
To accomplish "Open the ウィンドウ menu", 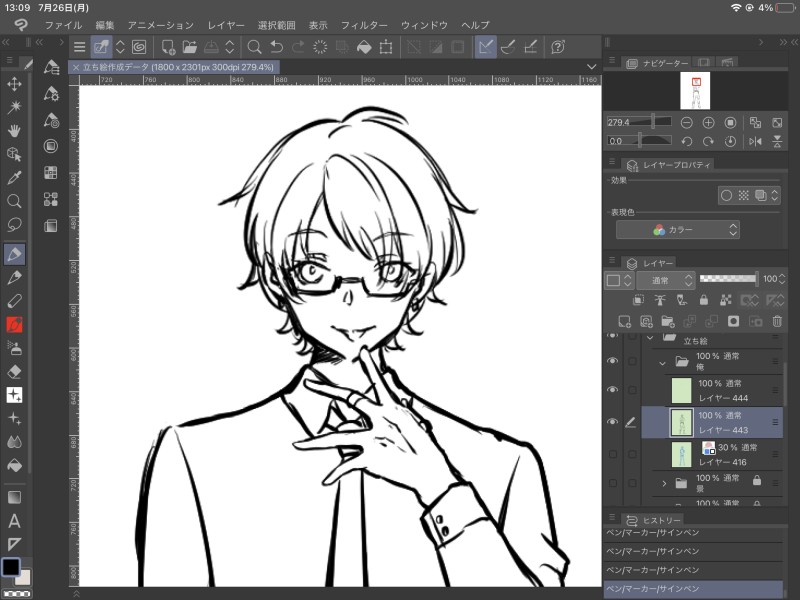I will pyautogui.click(x=424, y=25).
